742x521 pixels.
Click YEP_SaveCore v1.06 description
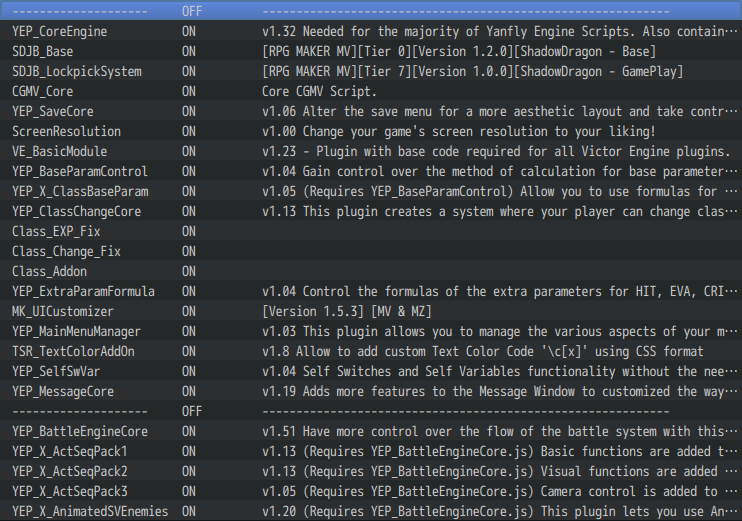point(500,111)
